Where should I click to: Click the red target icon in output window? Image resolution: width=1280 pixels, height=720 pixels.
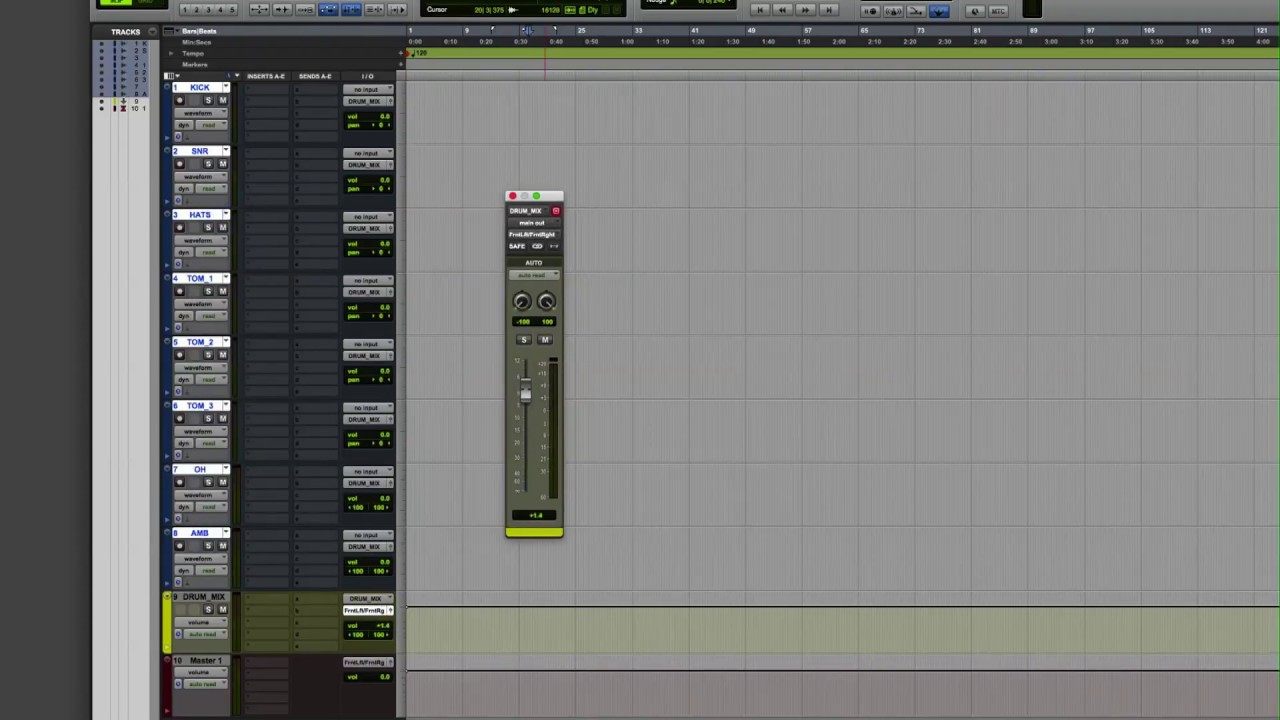click(556, 211)
